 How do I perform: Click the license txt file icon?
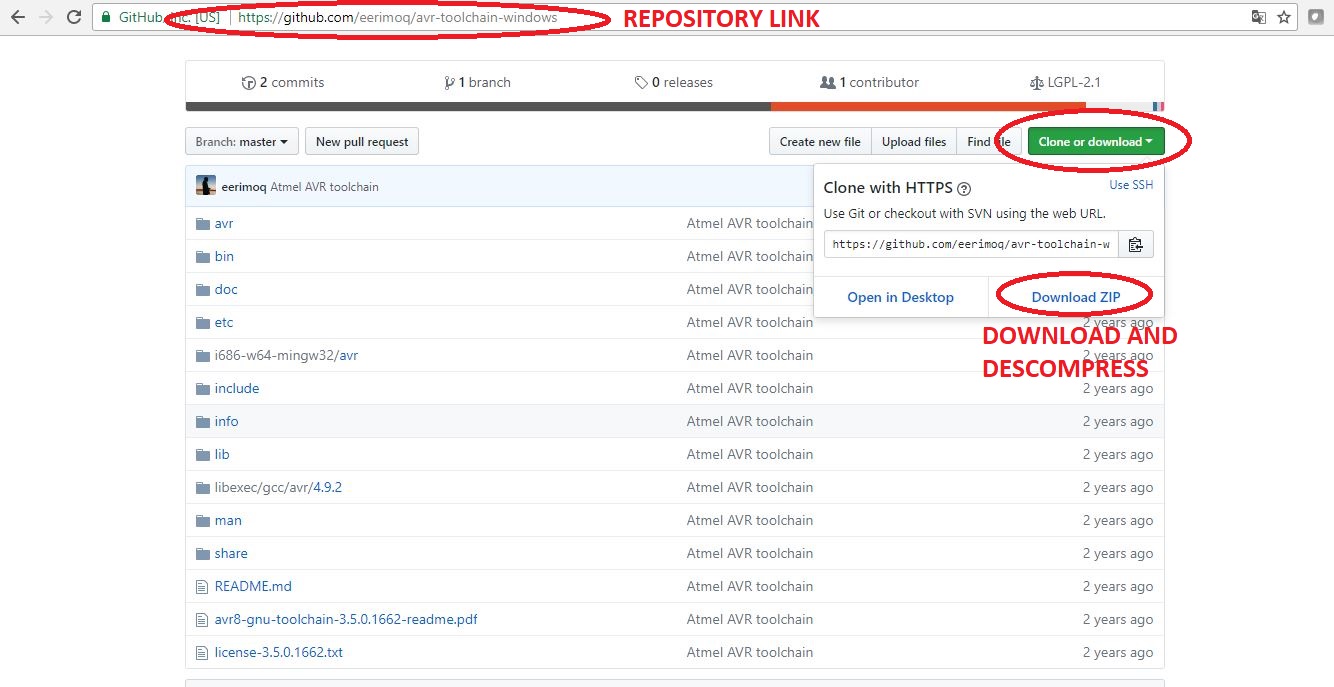pos(203,653)
